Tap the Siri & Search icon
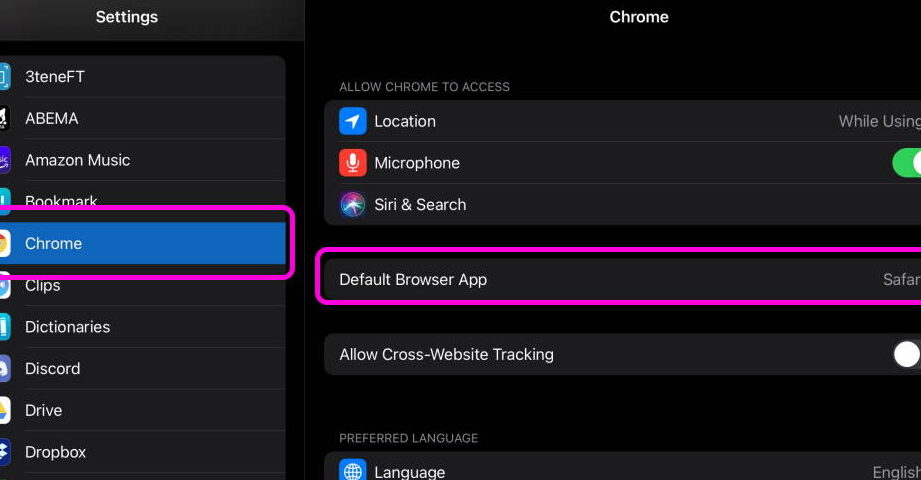Viewport: 921px width, 480px height. pyautogui.click(x=352, y=204)
